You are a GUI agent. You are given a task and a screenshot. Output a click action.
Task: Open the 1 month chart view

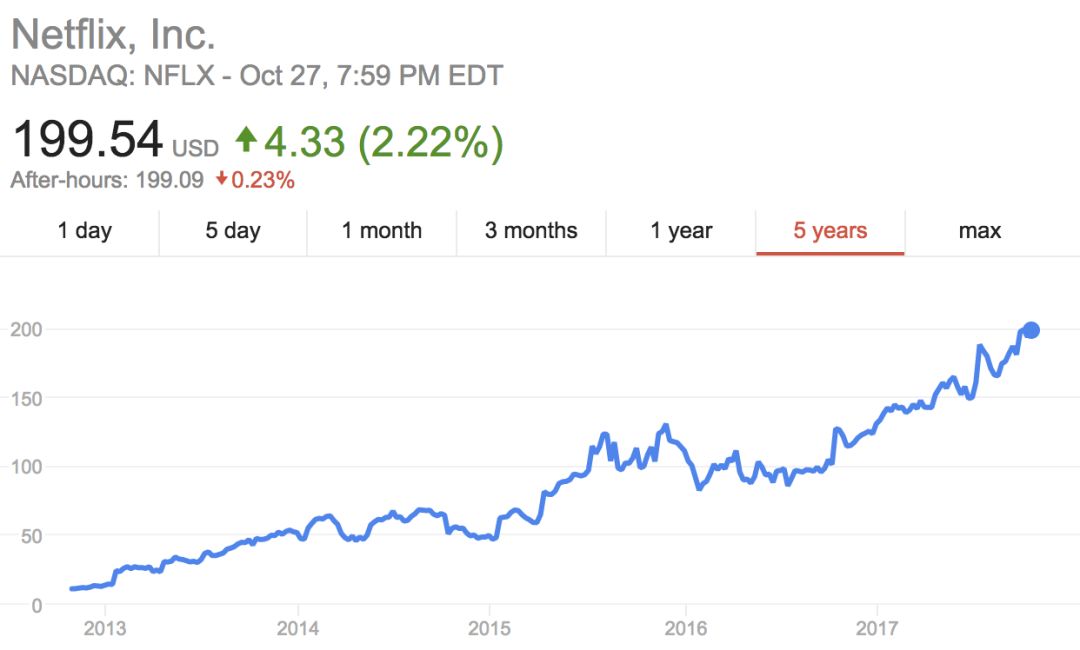[381, 231]
